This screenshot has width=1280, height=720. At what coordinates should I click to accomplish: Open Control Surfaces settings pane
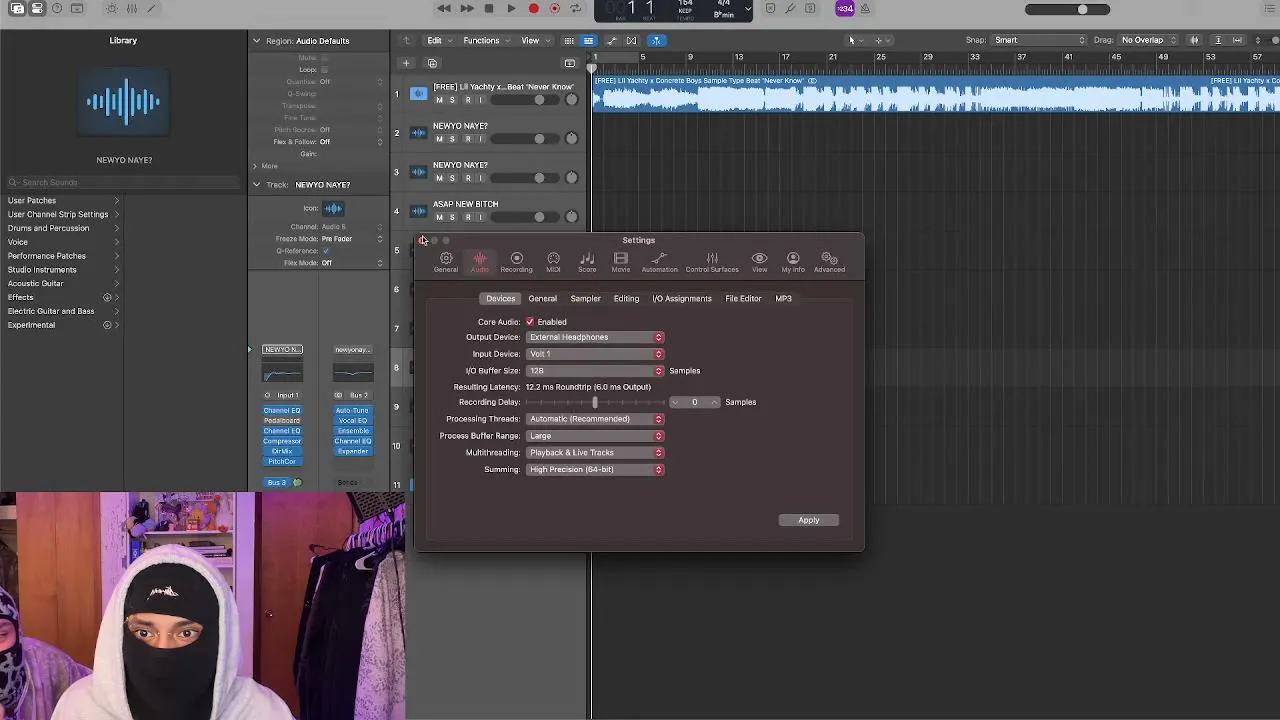712,262
